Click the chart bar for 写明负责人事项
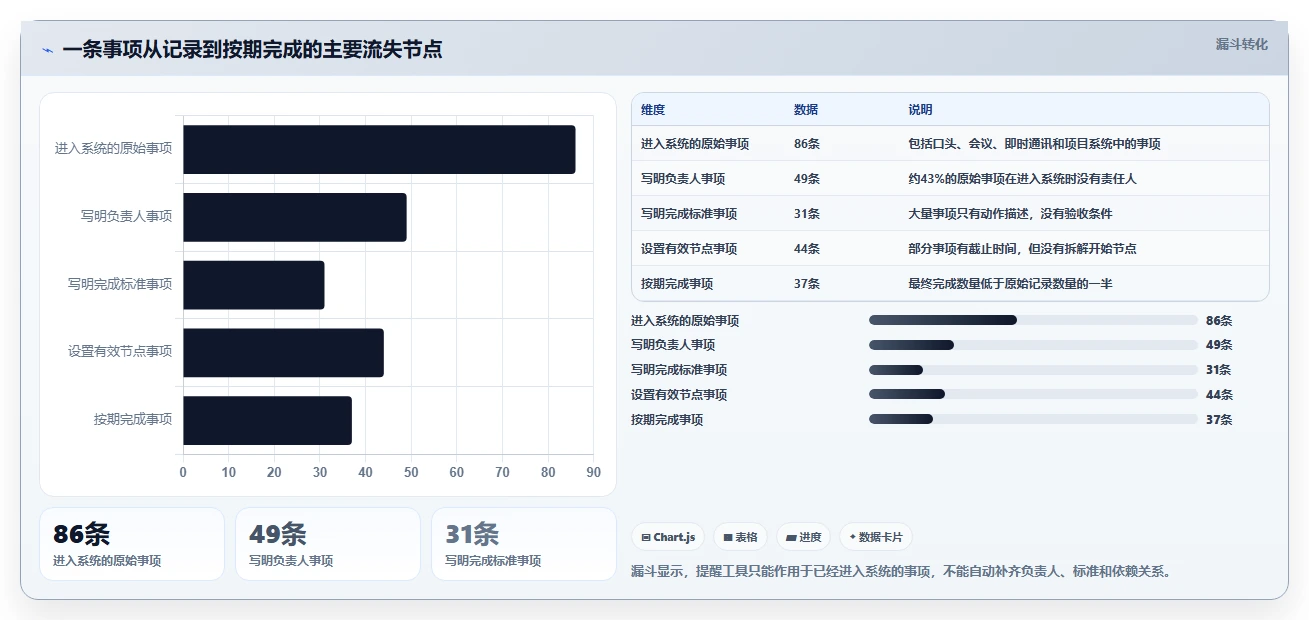Image resolution: width=1309 pixels, height=620 pixels. 295,217
